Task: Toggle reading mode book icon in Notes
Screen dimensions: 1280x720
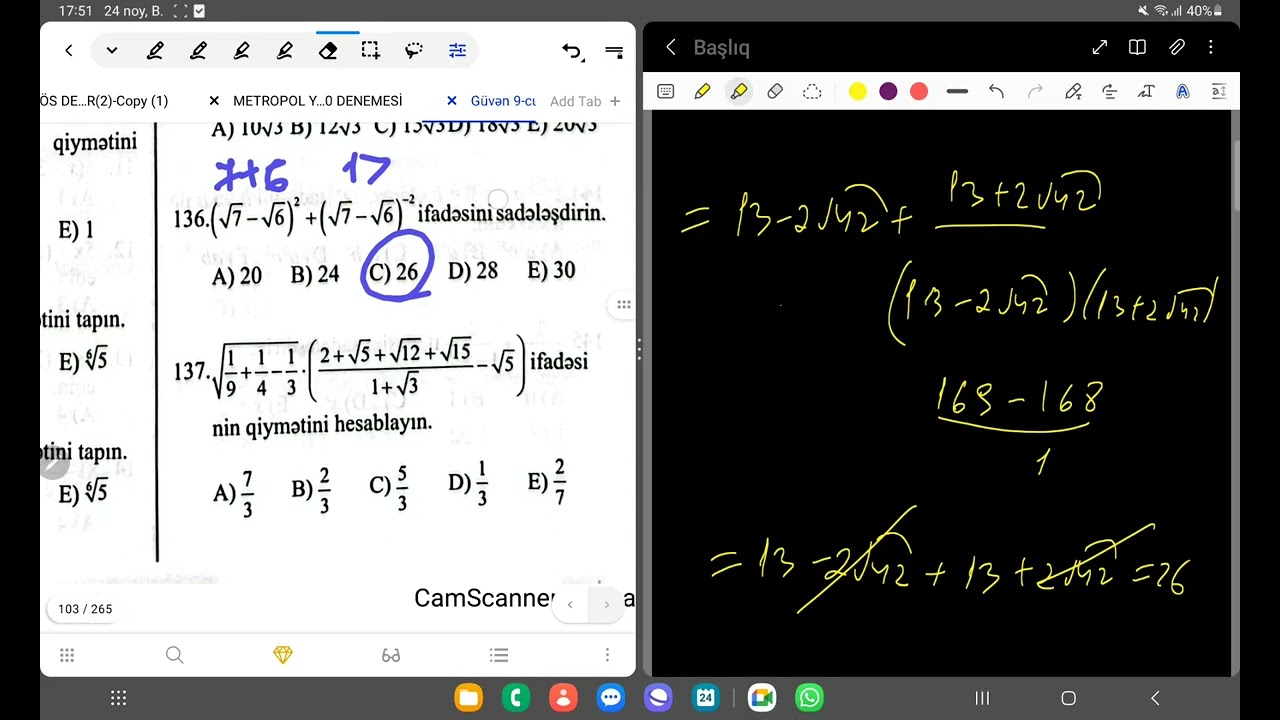Action: (x=1137, y=47)
